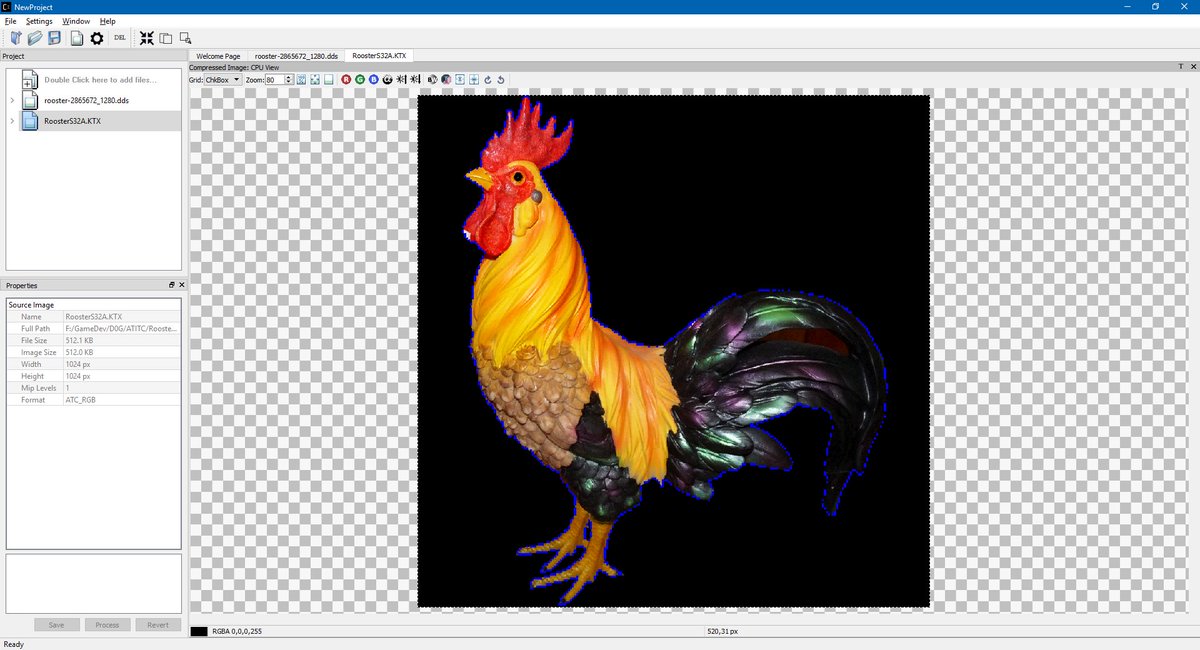
Task: Rotate image clockwise
Action: point(488,79)
